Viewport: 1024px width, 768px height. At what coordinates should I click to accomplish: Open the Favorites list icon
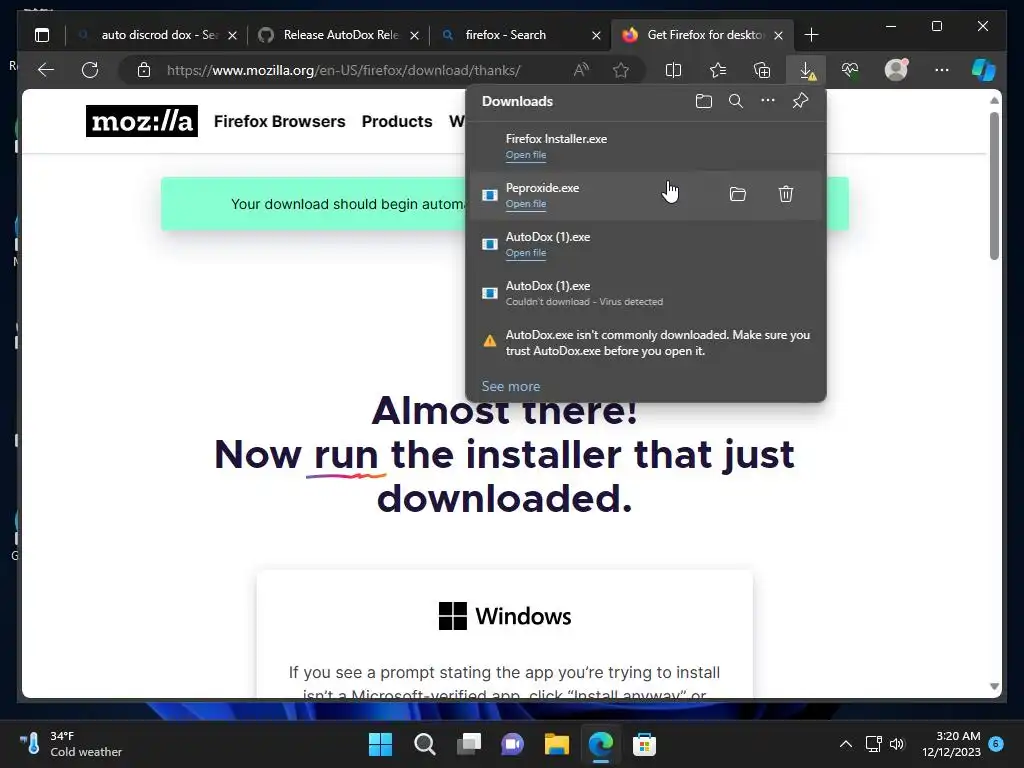pyautogui.click(x=718, y=70)
